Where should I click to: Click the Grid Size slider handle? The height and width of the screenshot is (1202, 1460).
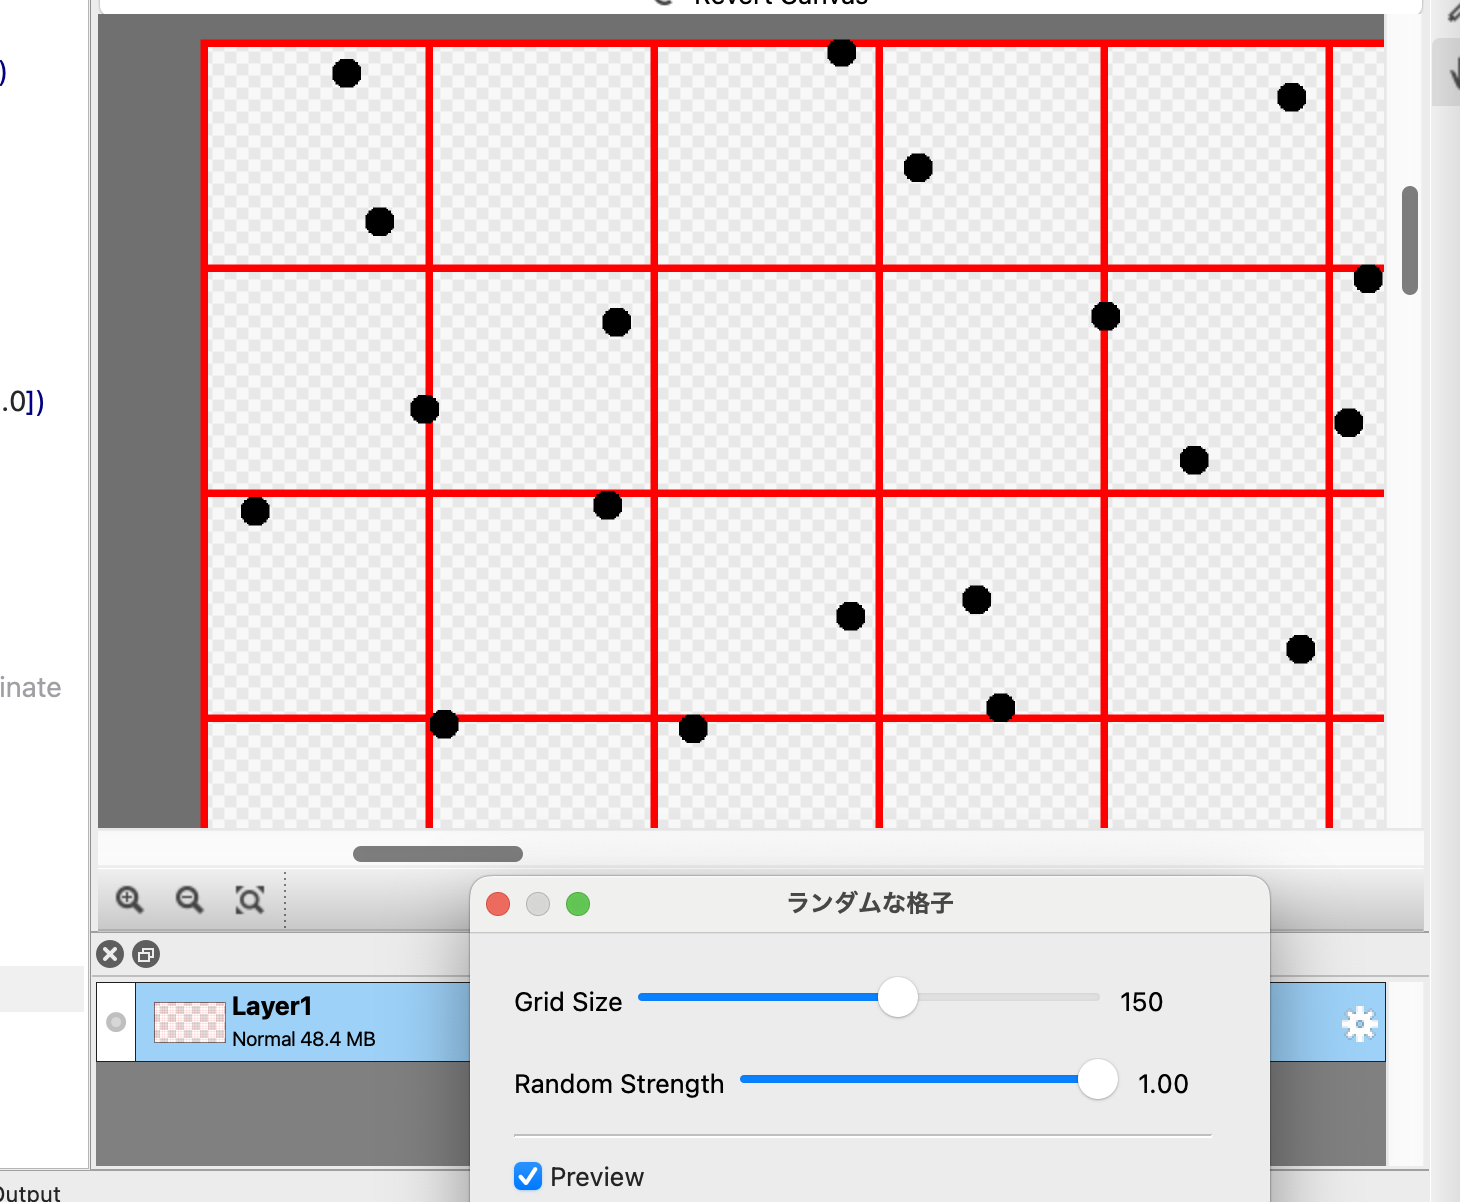[x=897, y=997]
